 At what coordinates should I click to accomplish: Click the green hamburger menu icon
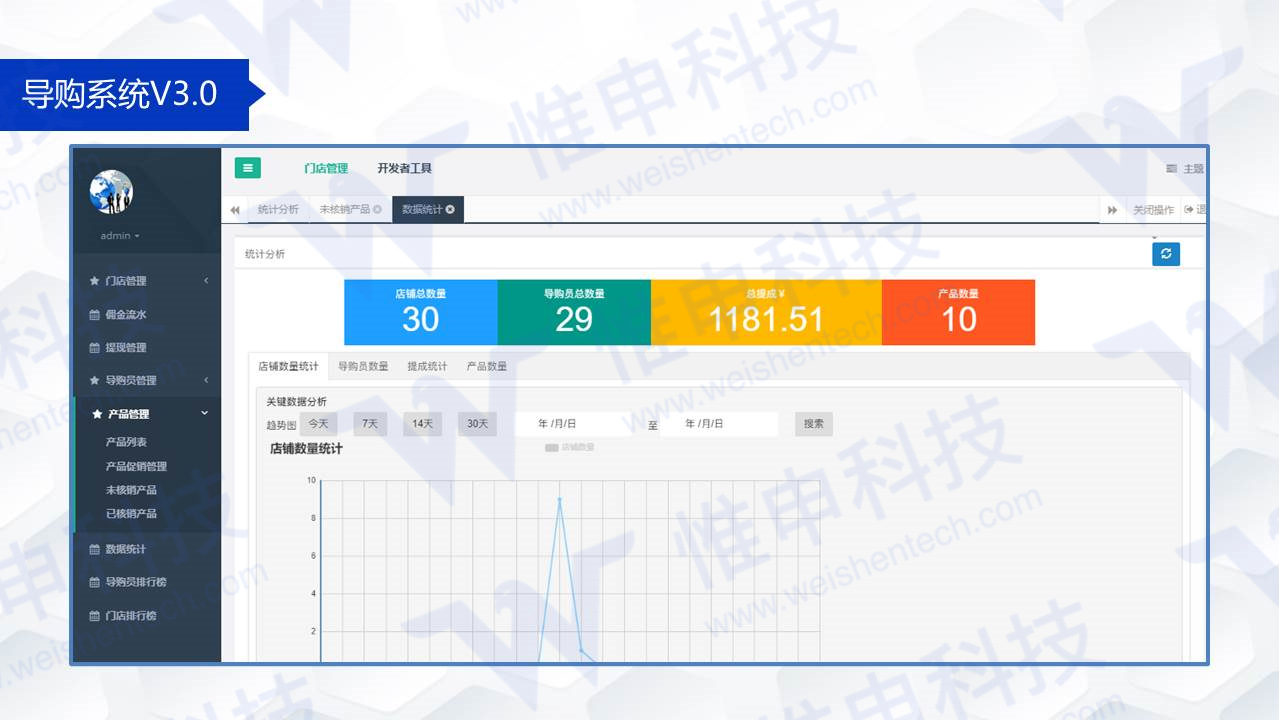(x=247, y=167)
